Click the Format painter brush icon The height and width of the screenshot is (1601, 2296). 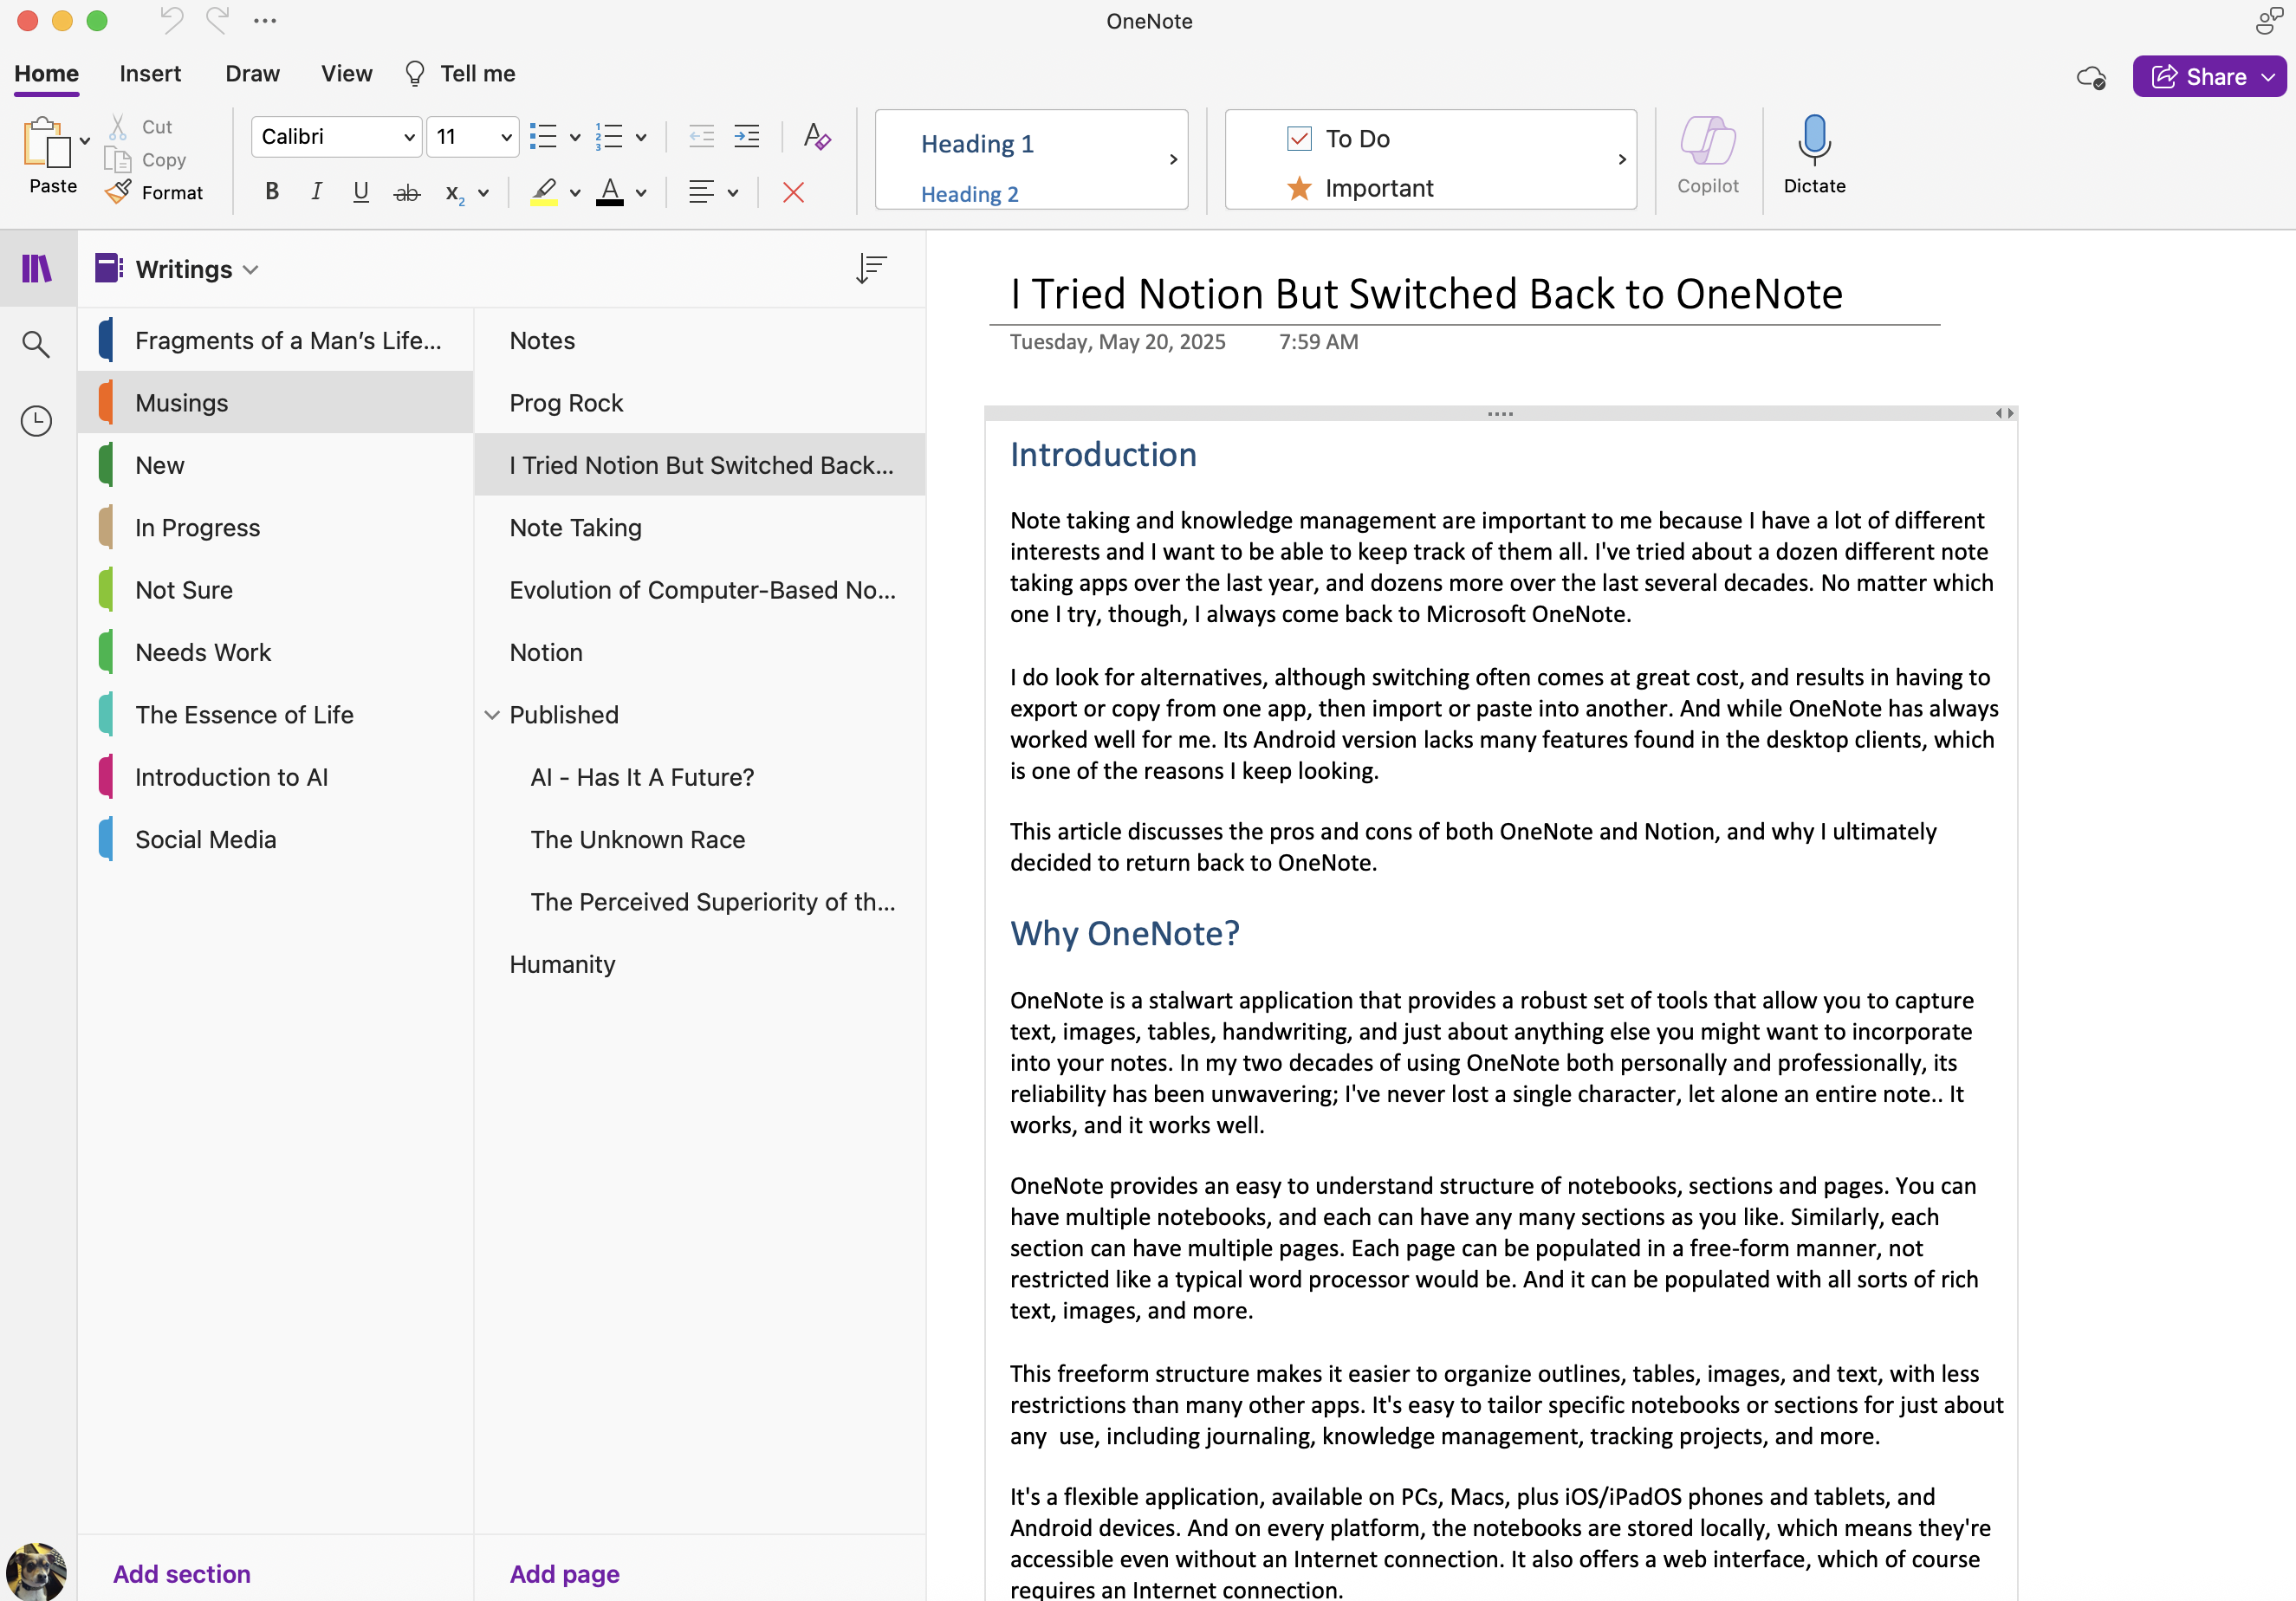pos(118,192)
